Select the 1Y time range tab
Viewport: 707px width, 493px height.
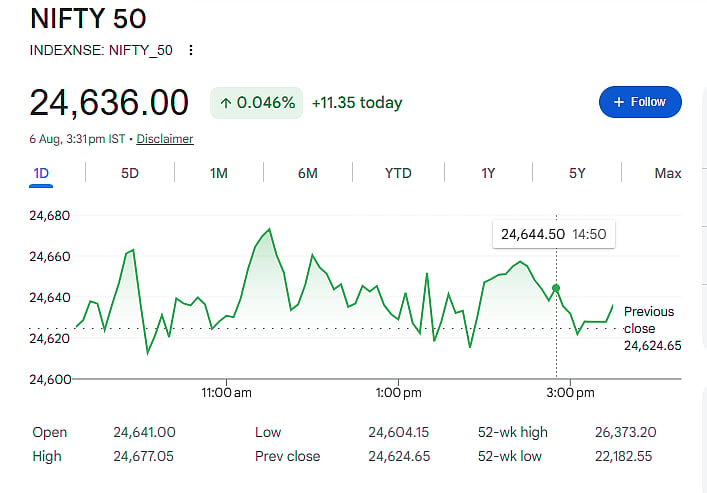coord(488,173)
